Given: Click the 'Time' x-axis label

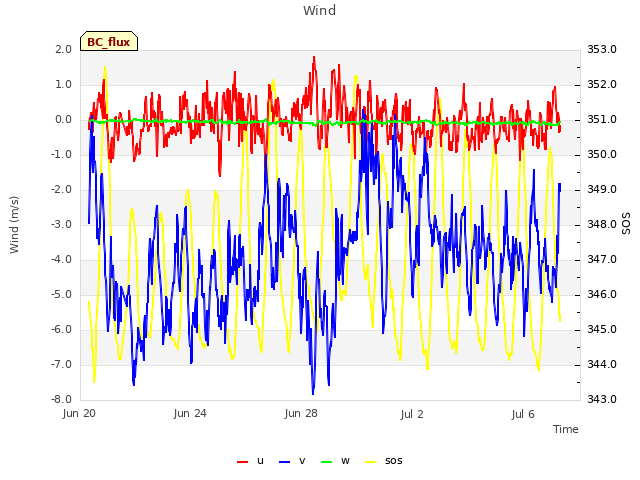Looking at the screenshot, I should [566, 429].
